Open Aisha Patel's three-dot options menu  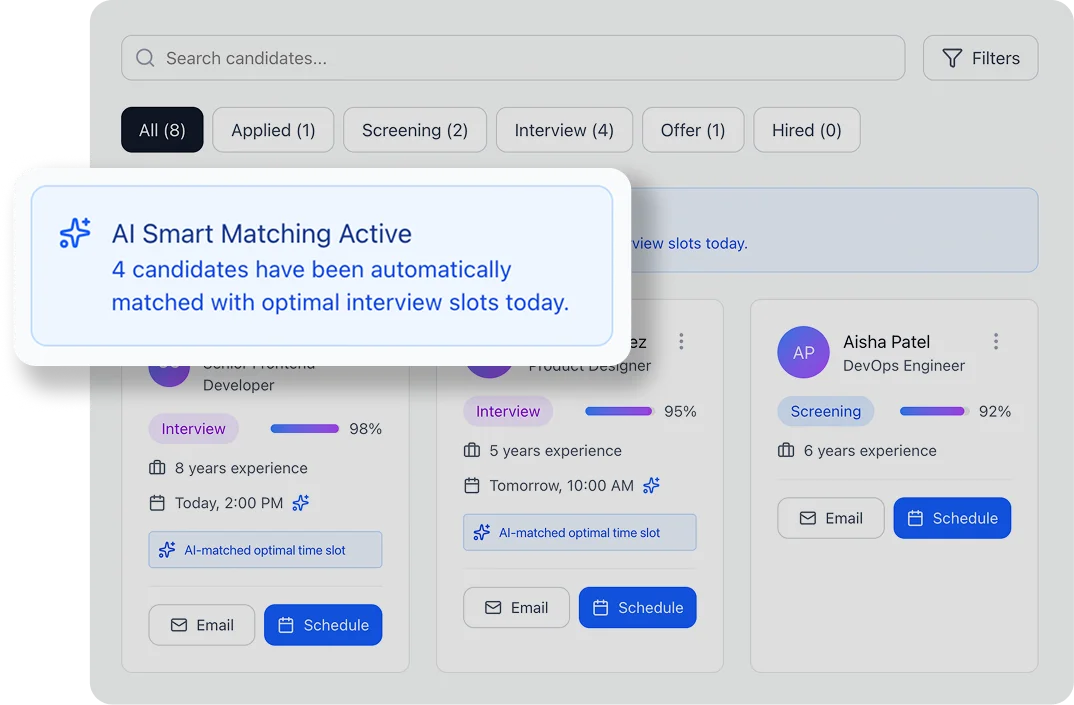(x=995, y=341)
